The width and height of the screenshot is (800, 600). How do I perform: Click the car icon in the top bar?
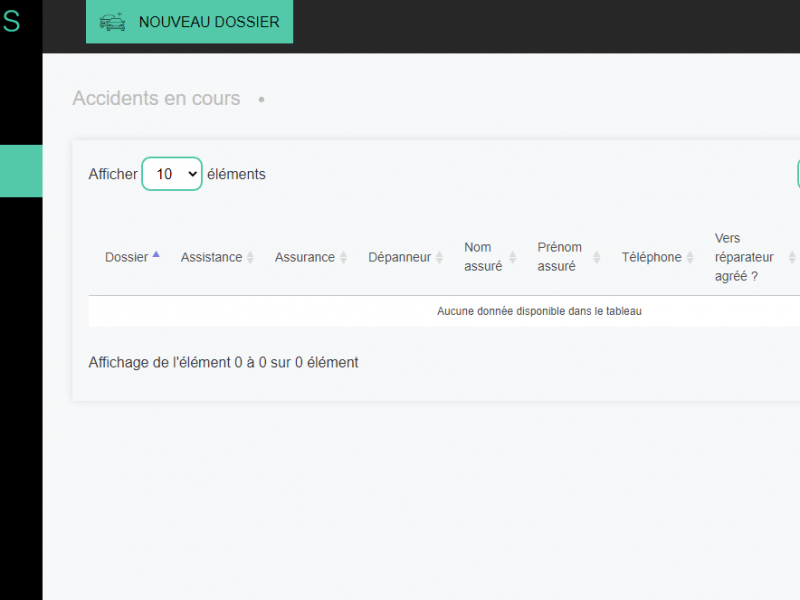[x=113, y=22]
